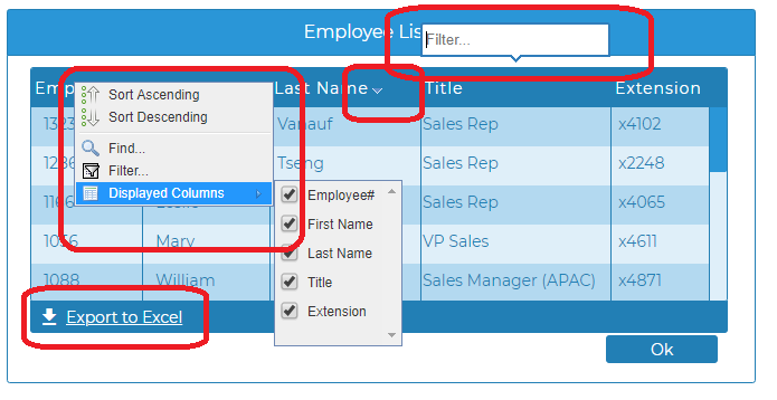Select Find... in the context menu
This screenshot has width=777, height=400.
(127, 148)
